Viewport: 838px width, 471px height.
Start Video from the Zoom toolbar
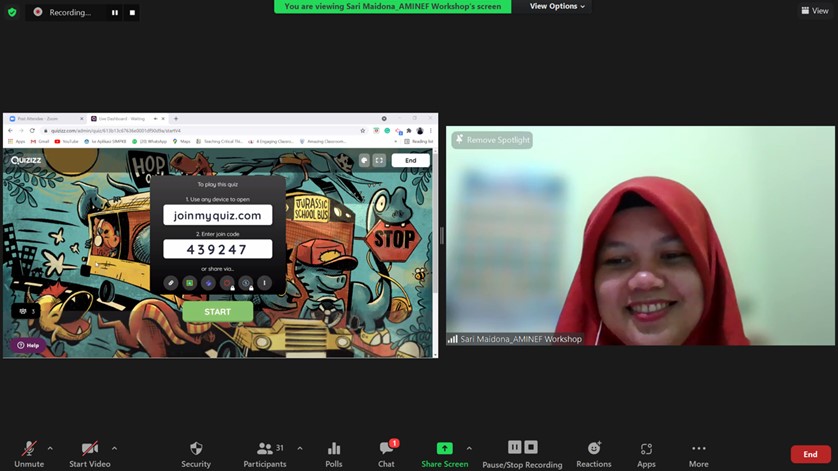(x=89, y=454)
